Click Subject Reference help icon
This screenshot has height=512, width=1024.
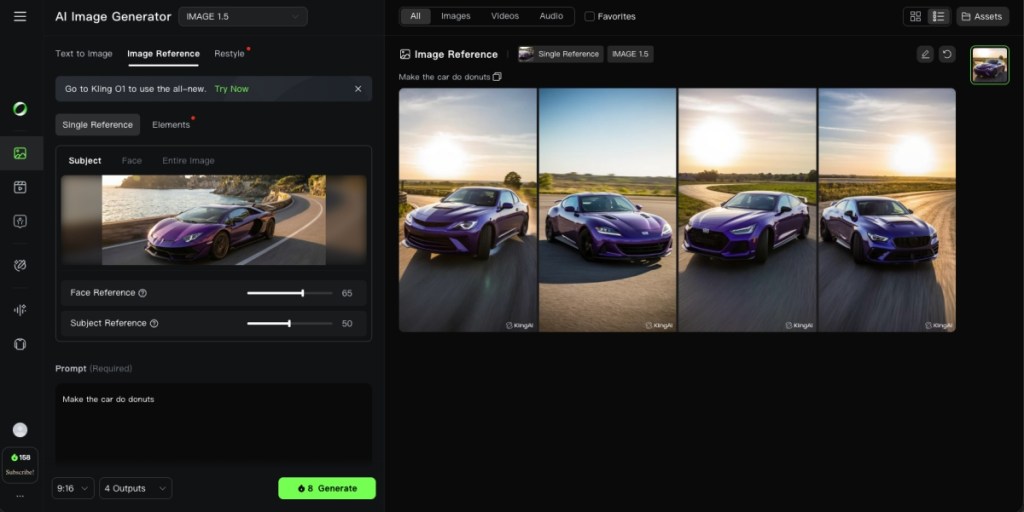tap(154, 323)
